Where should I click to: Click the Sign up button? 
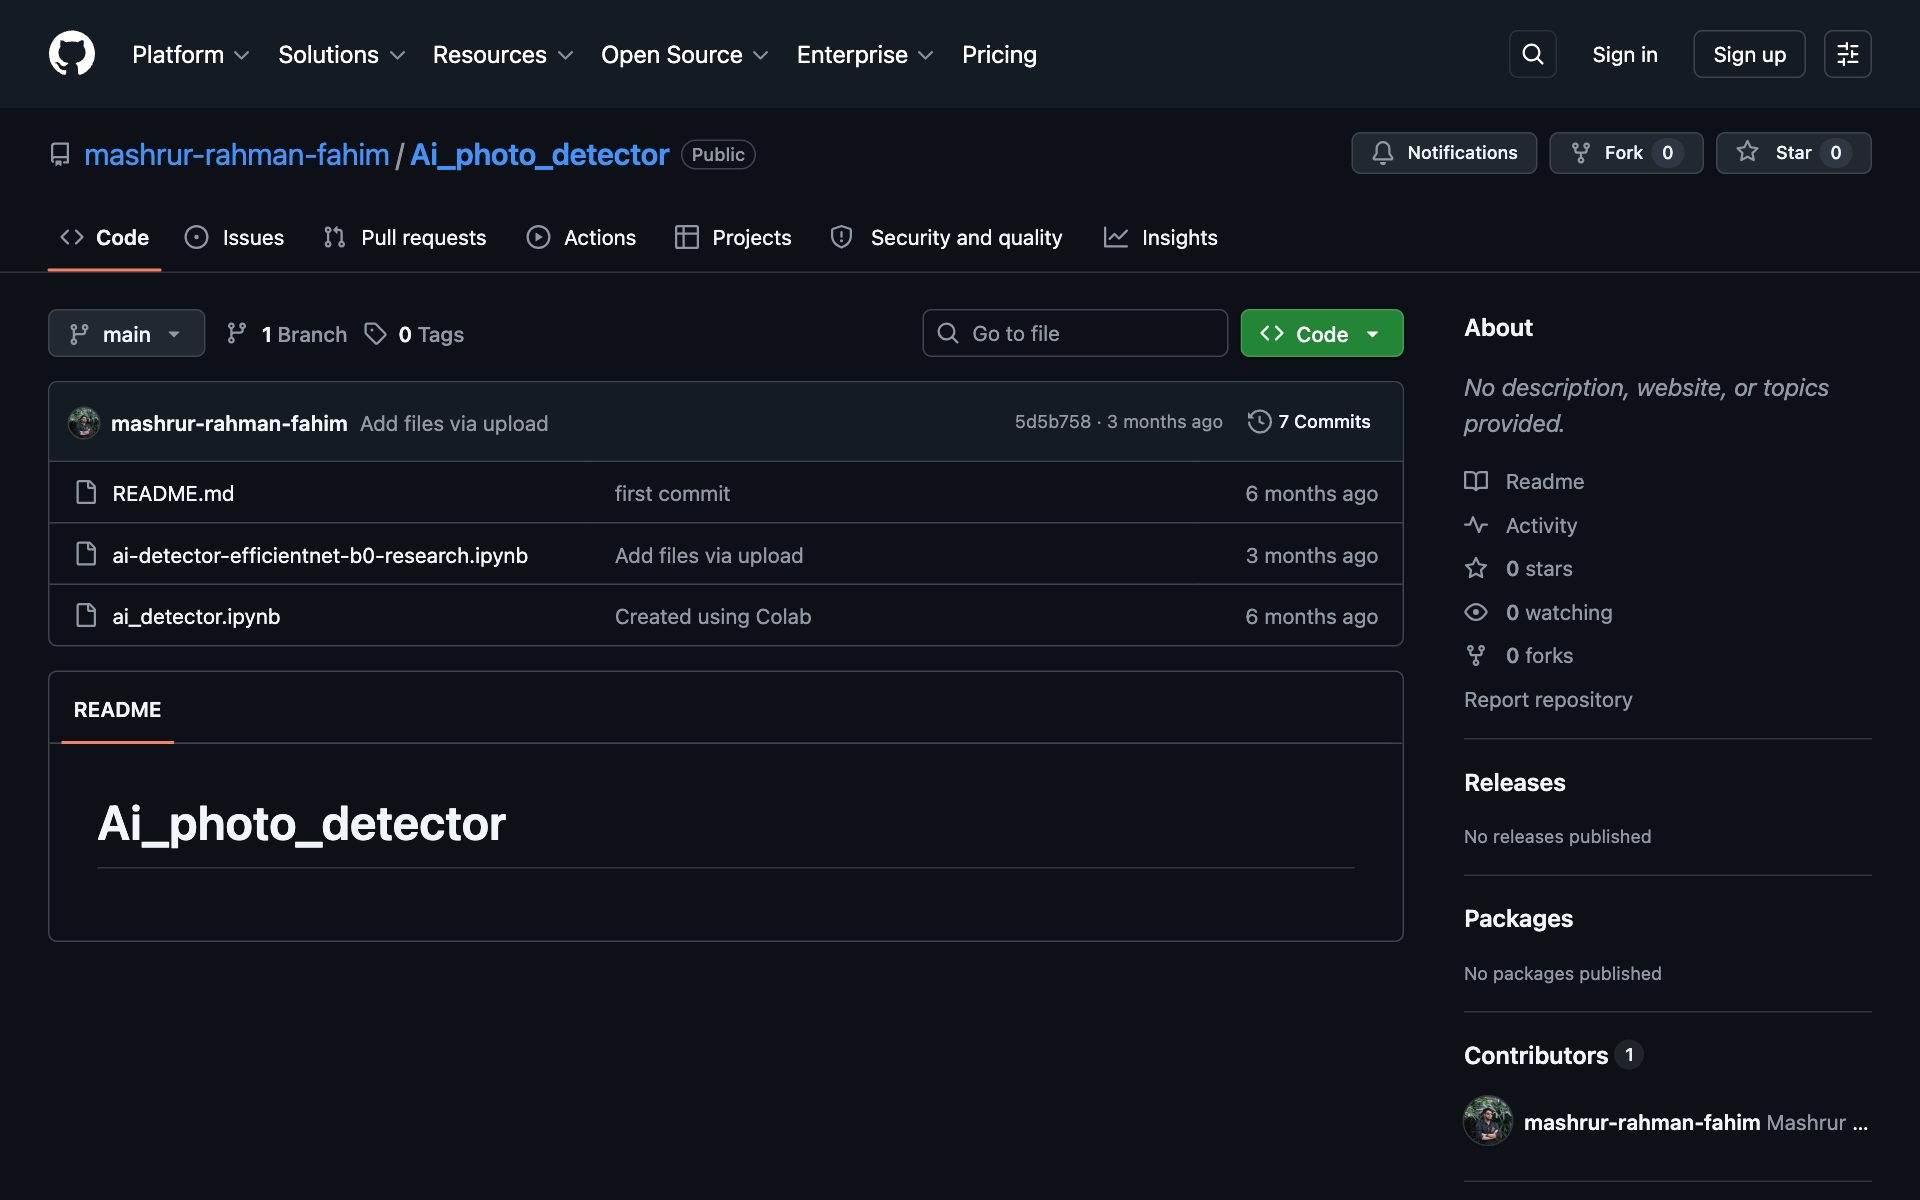tap(1749, 54)
